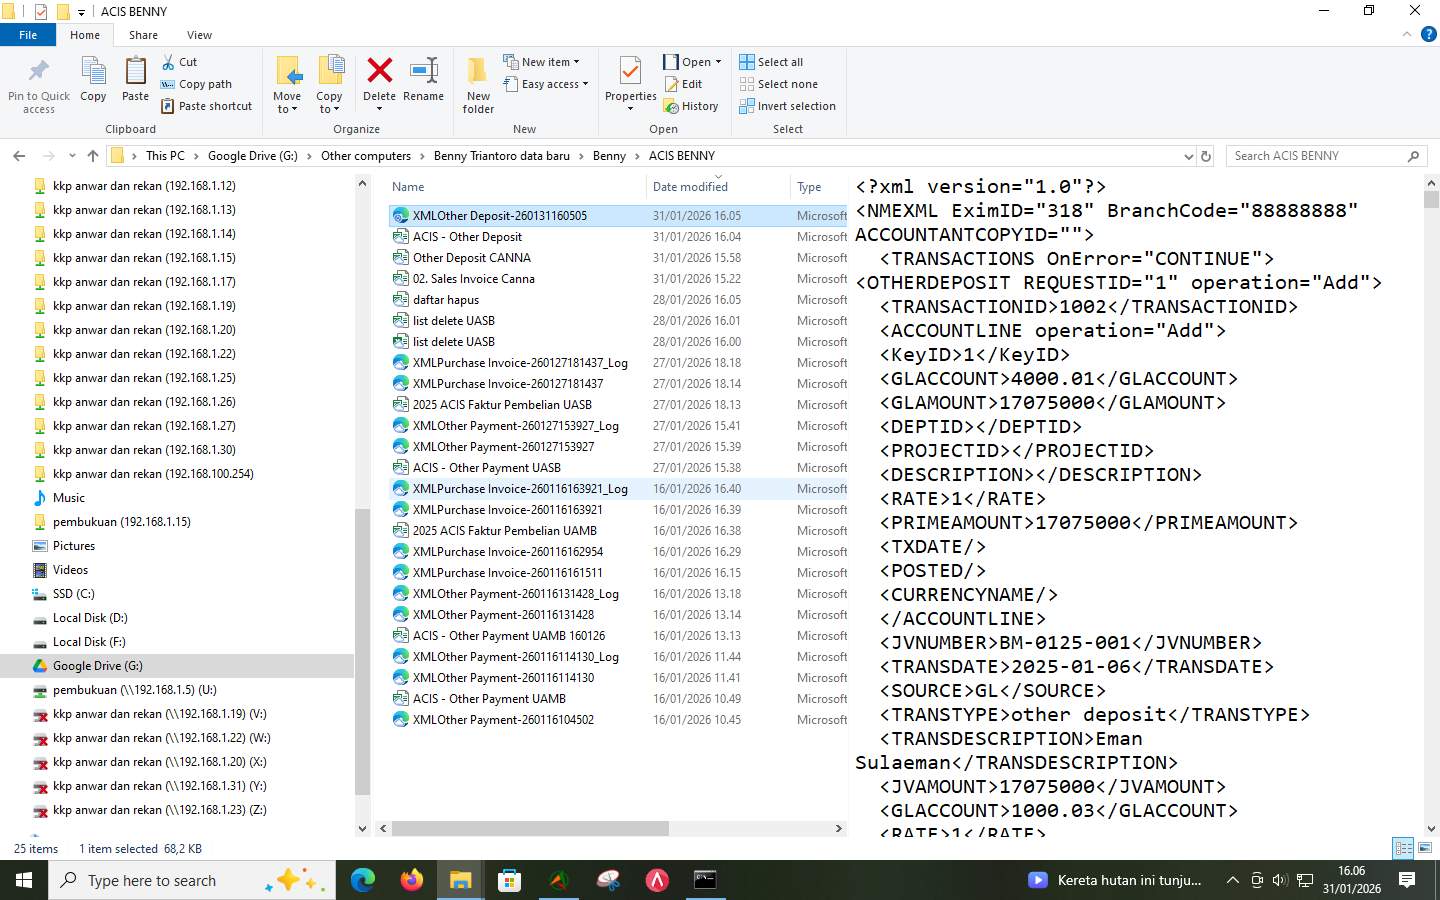Open the address bar history dropdown

pos(1189,156)
